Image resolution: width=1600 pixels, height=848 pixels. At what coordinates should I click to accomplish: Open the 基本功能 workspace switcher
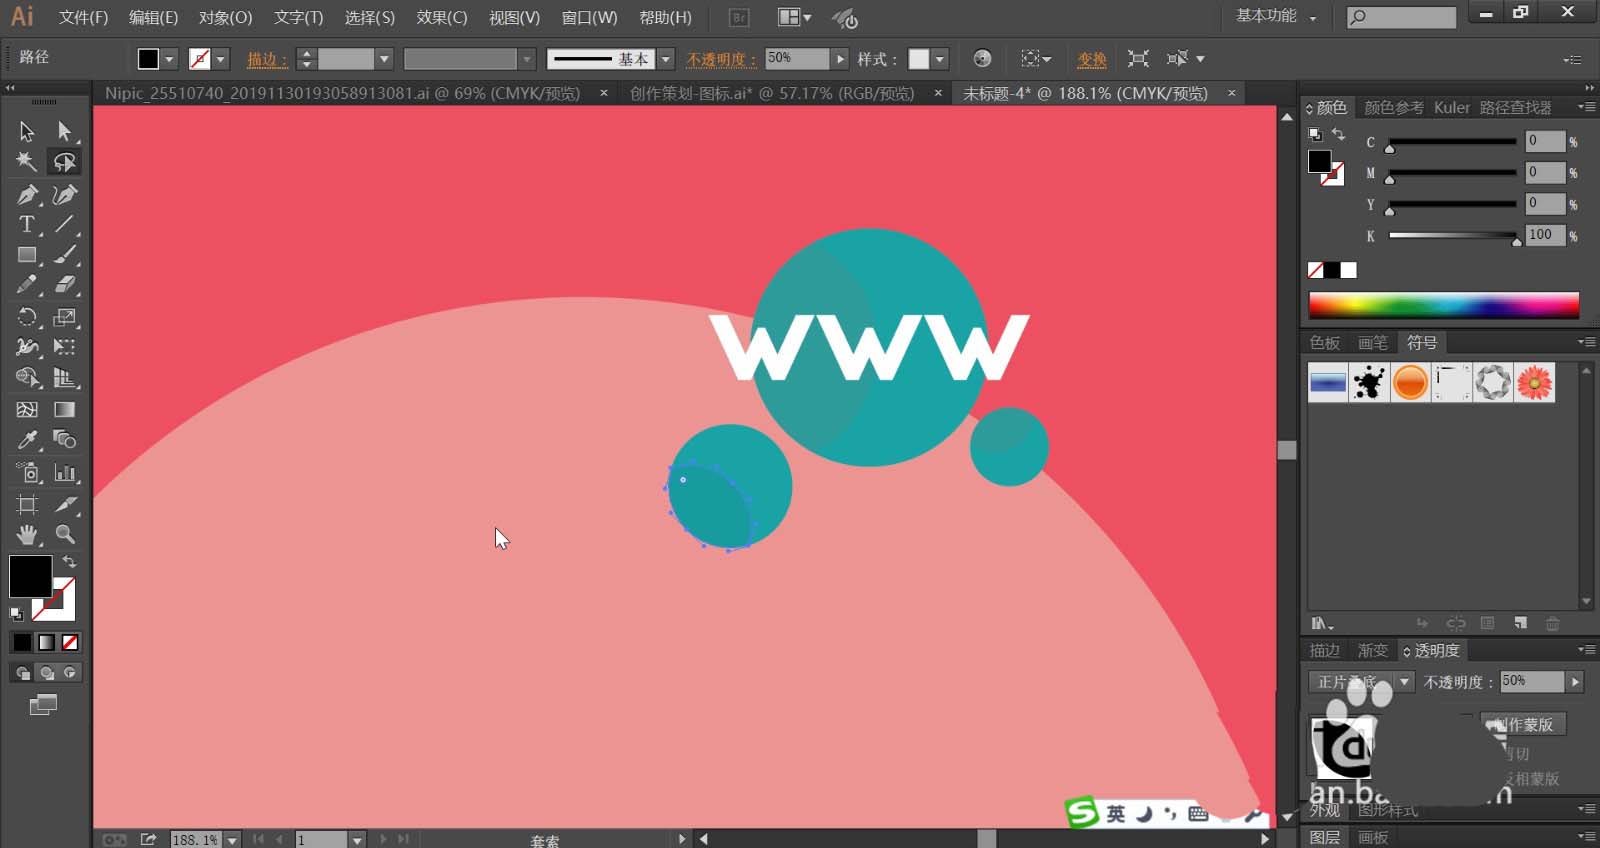pos(1276,16)
